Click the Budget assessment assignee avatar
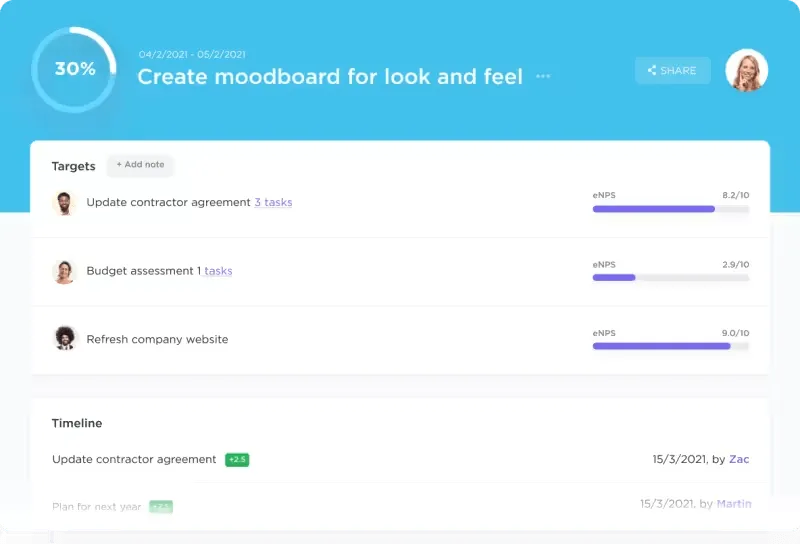Viewport: 800px width, 544px height. point(64,271)
